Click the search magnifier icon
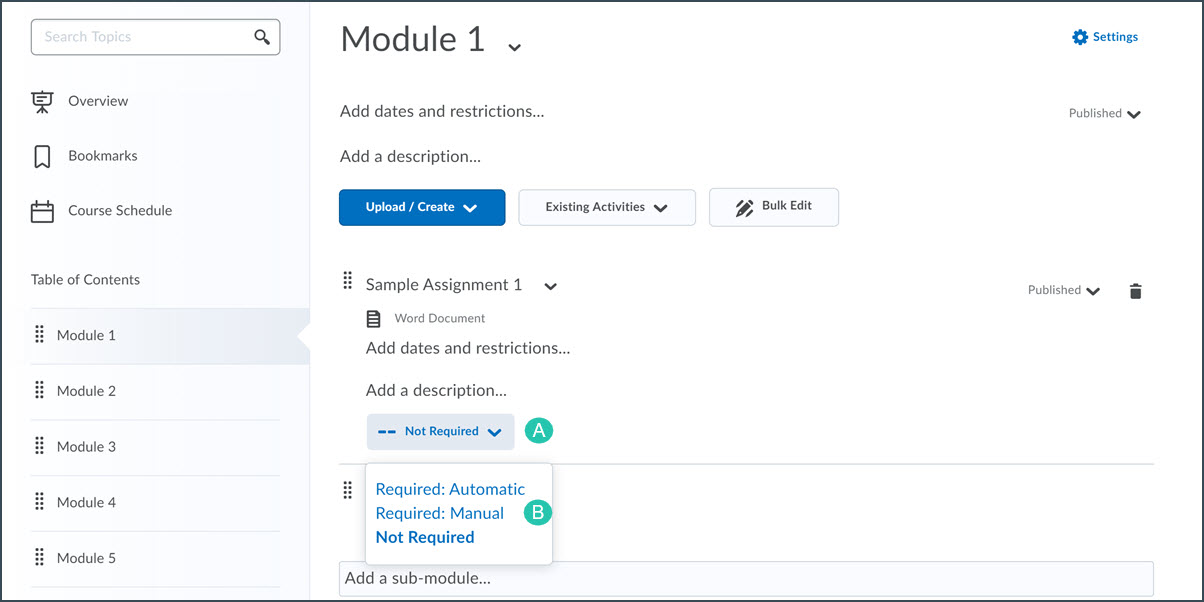Image resolution: width=1204 pixels, height=602 pixels. pos(262,37)
